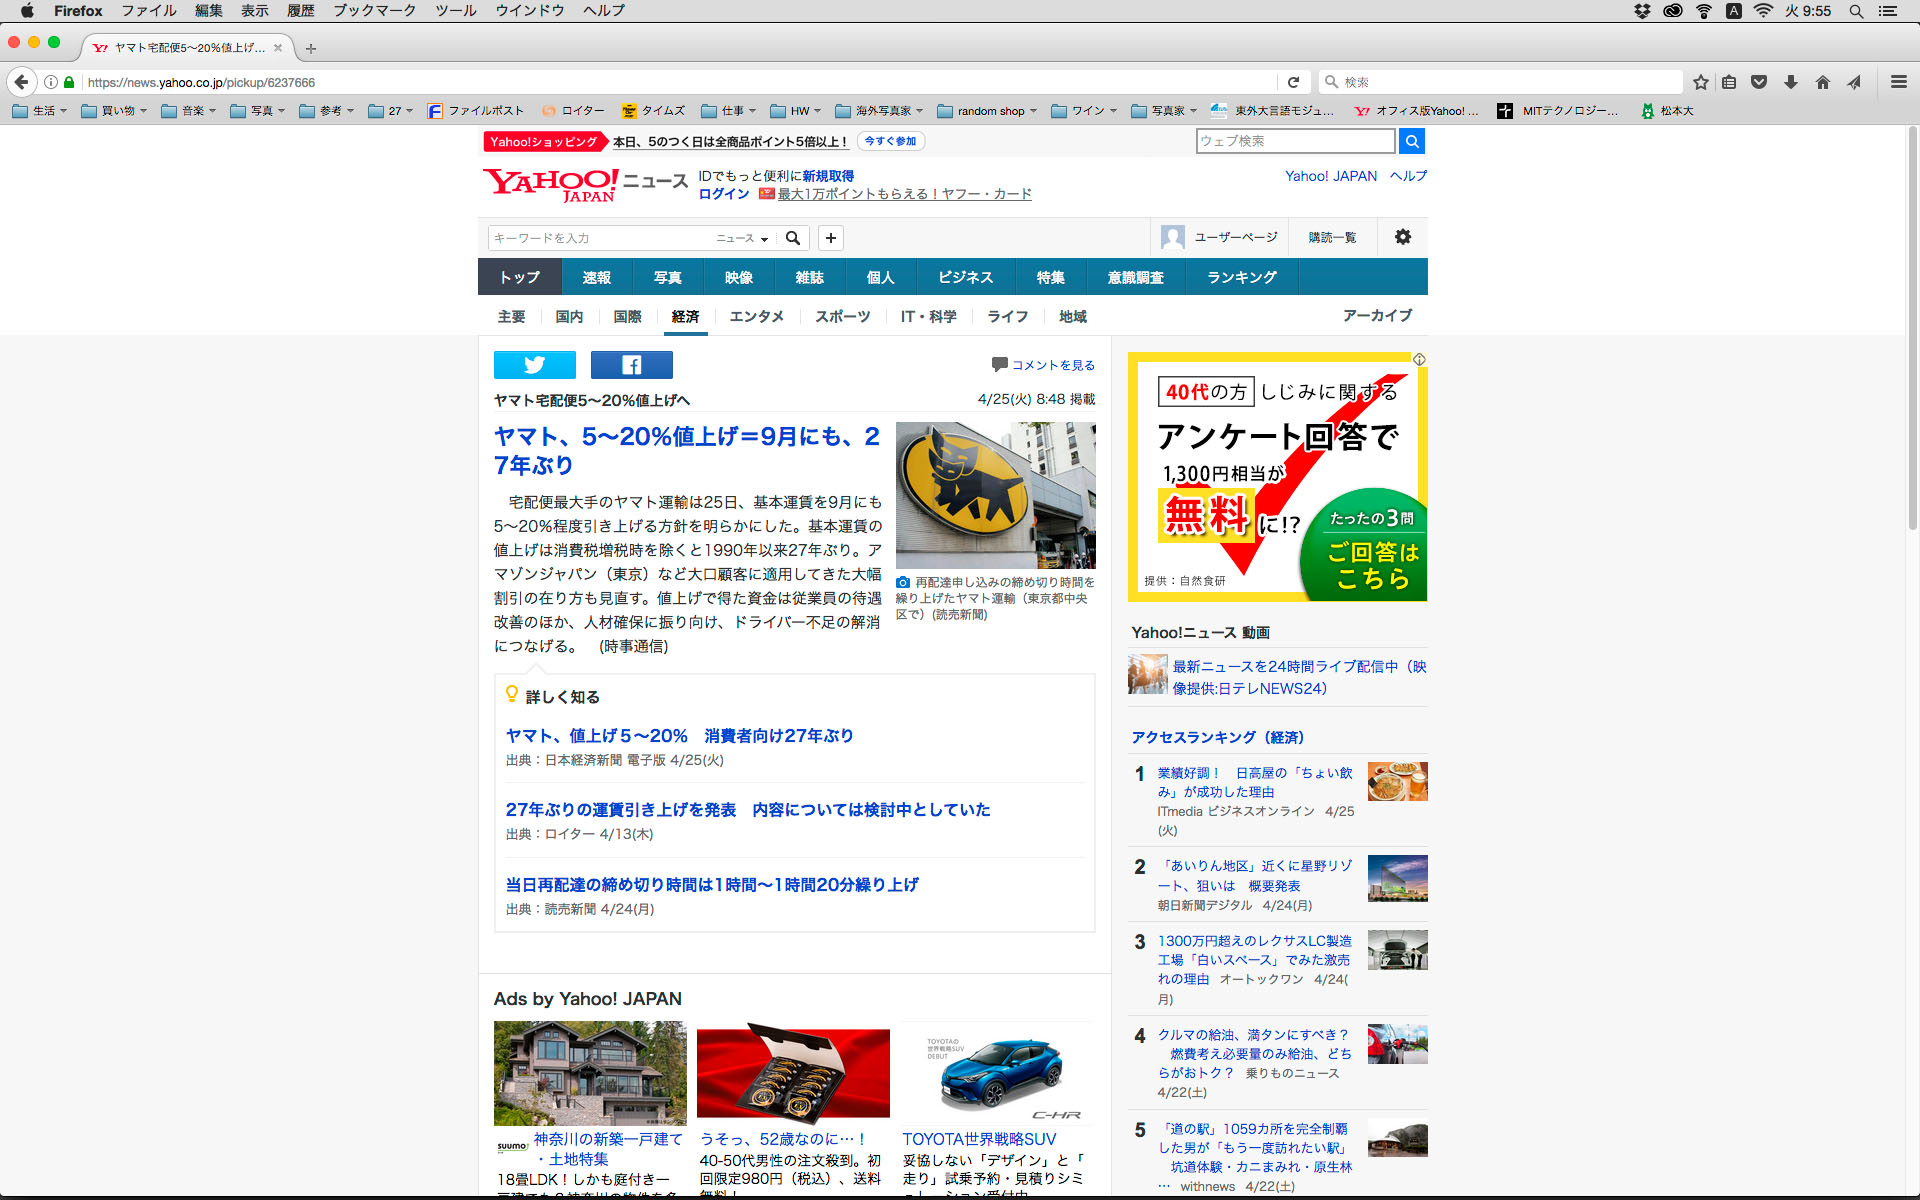Viewport: 1920px width, 1200px height.
Task: Expand the 海外写真家 bookmark folder
Action: (880, 111)
